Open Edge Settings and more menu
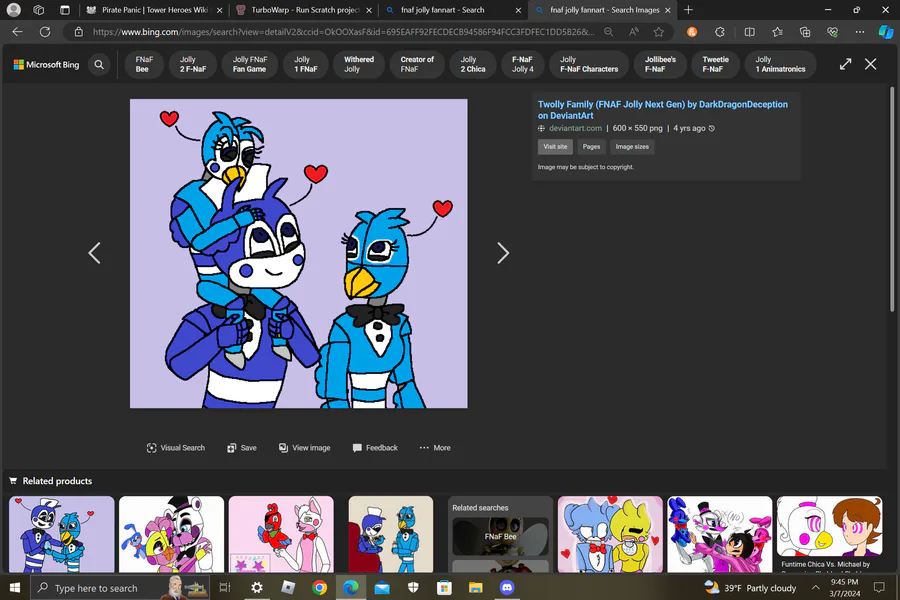The image size is (900, 600). pos(859,32)
